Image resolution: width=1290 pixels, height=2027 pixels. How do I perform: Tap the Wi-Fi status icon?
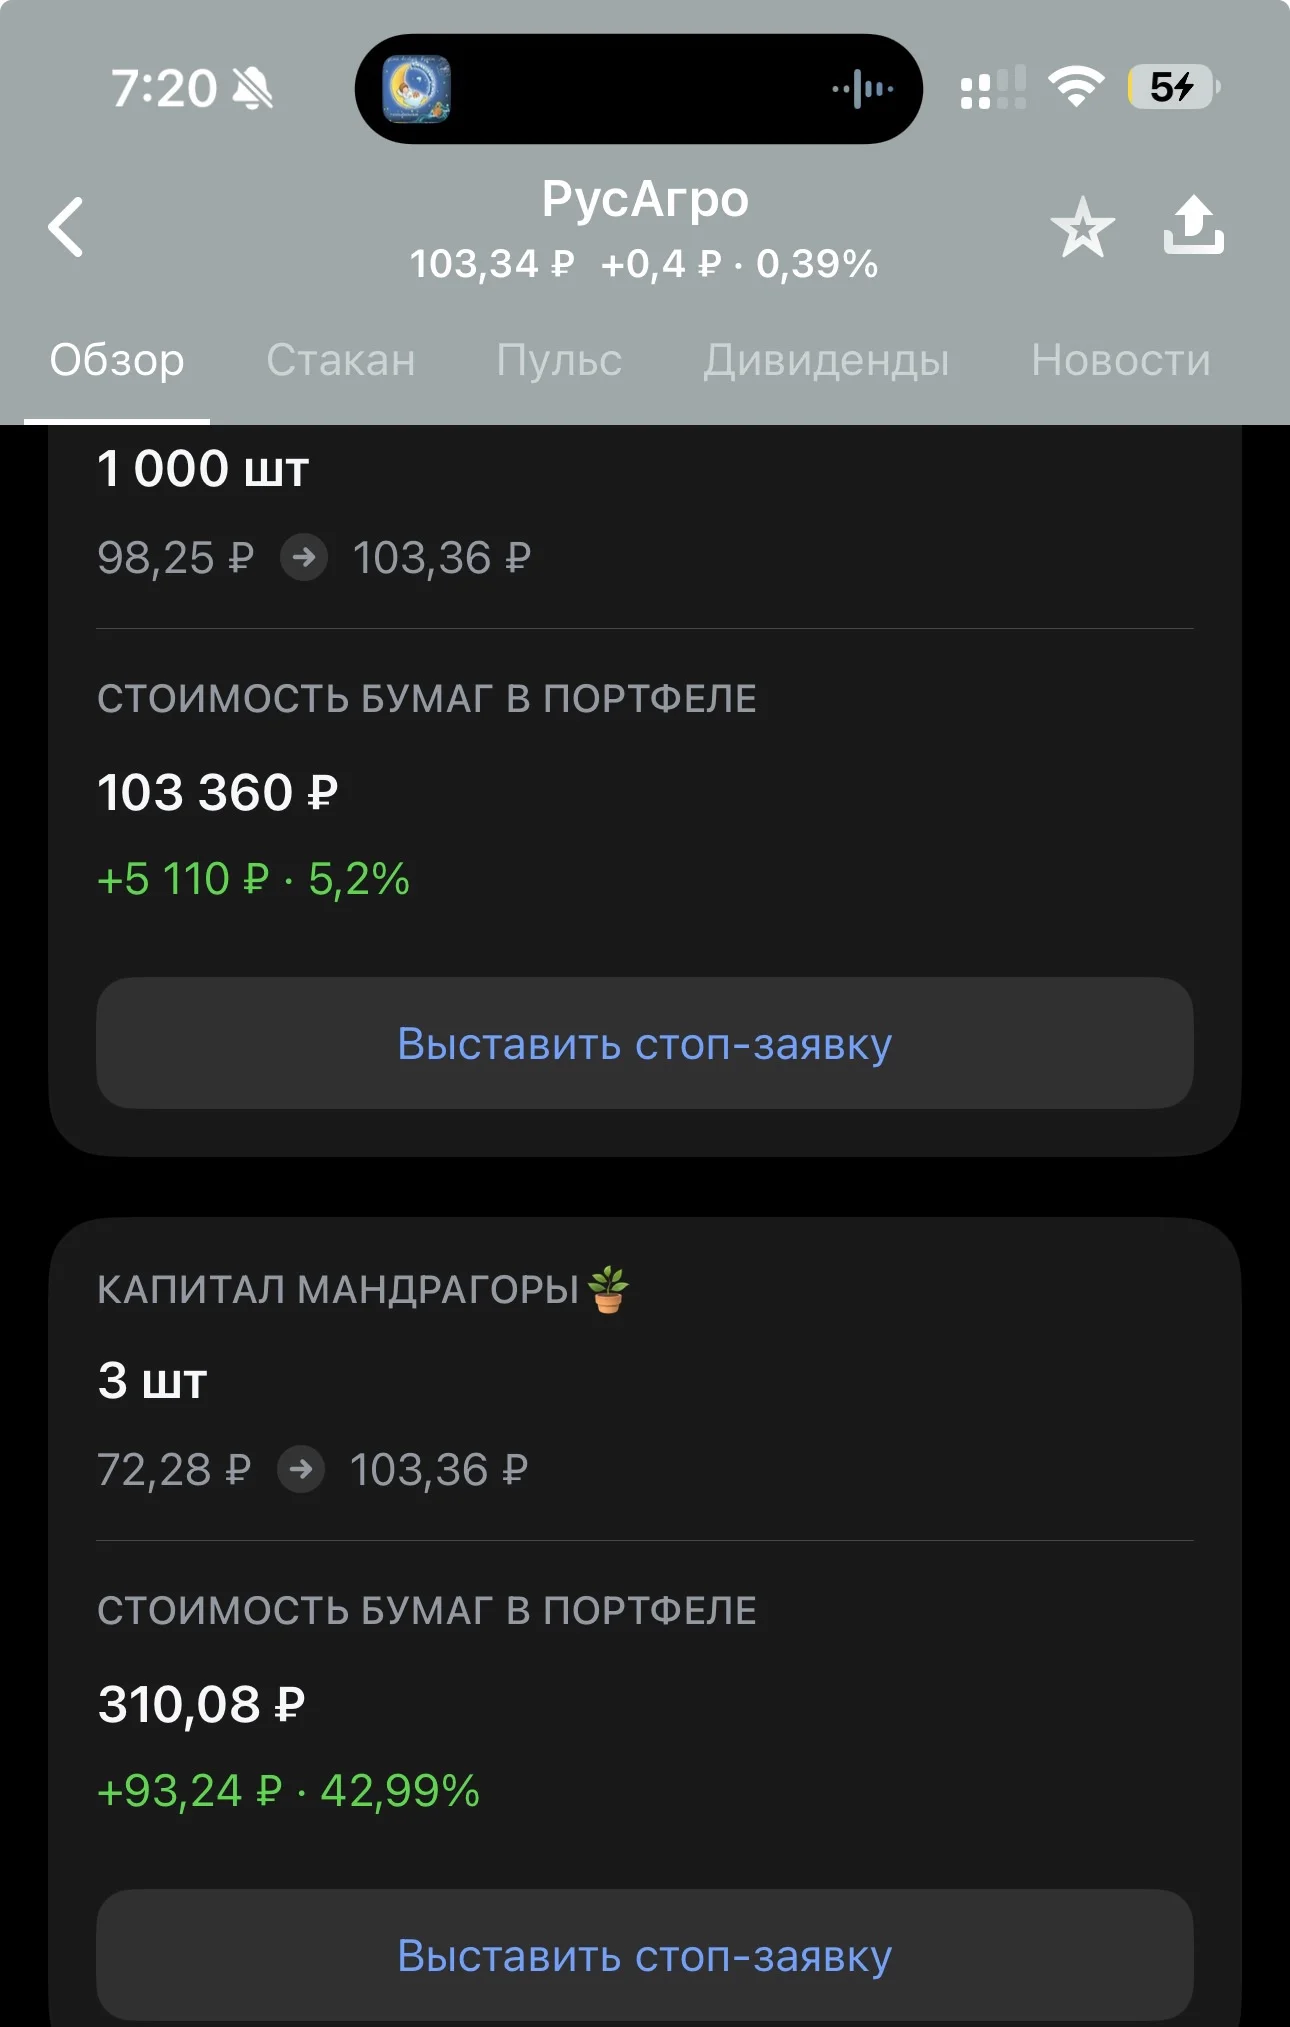1076,87
